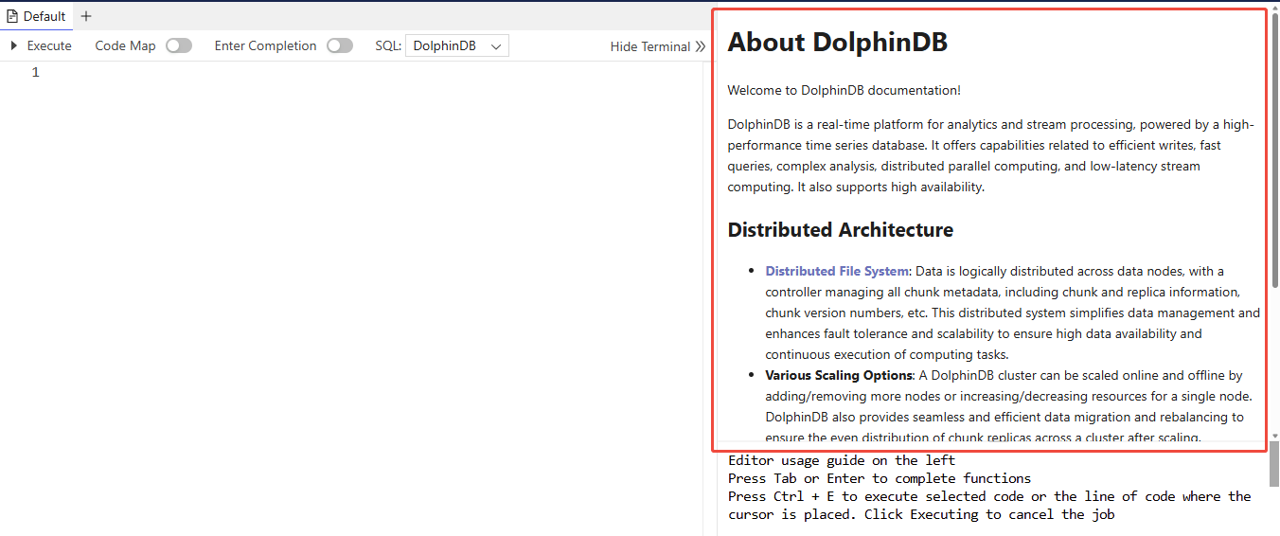The width and height of the screenshot is (1280, 536).
Task: Open the SQL dialect dropdown
Action: click(x=456, y=46)
